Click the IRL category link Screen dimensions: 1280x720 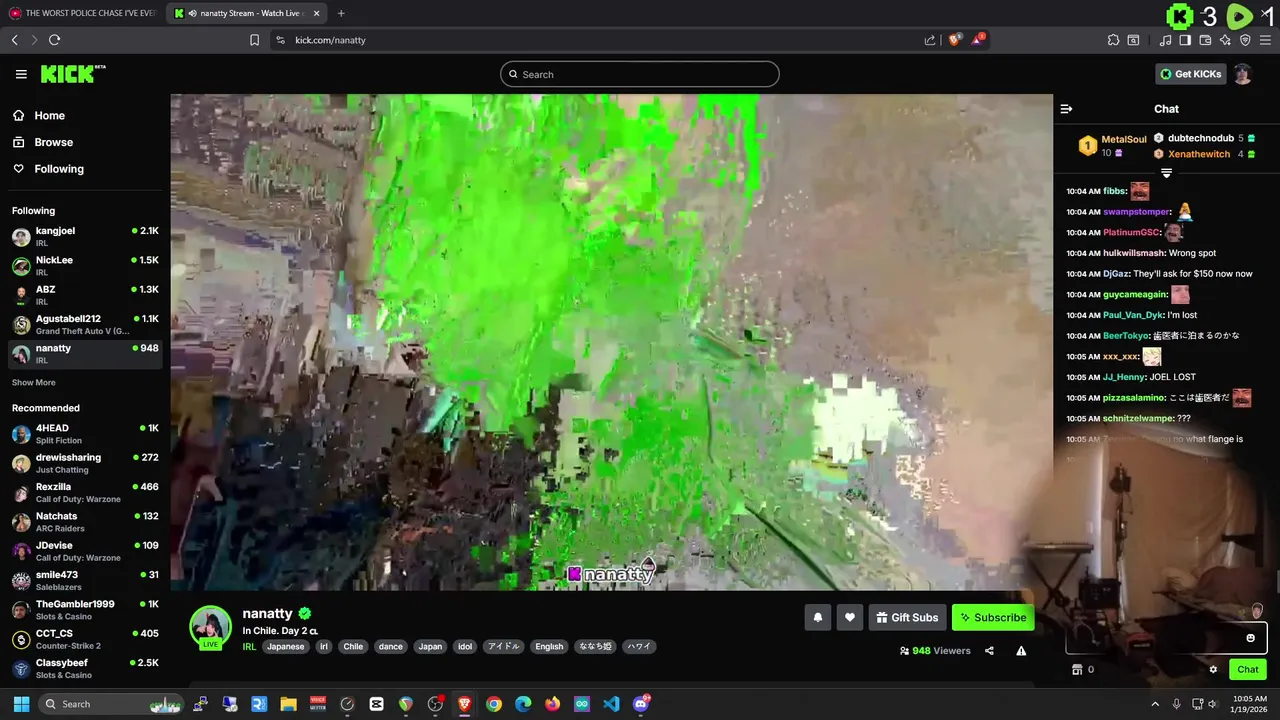249,647
